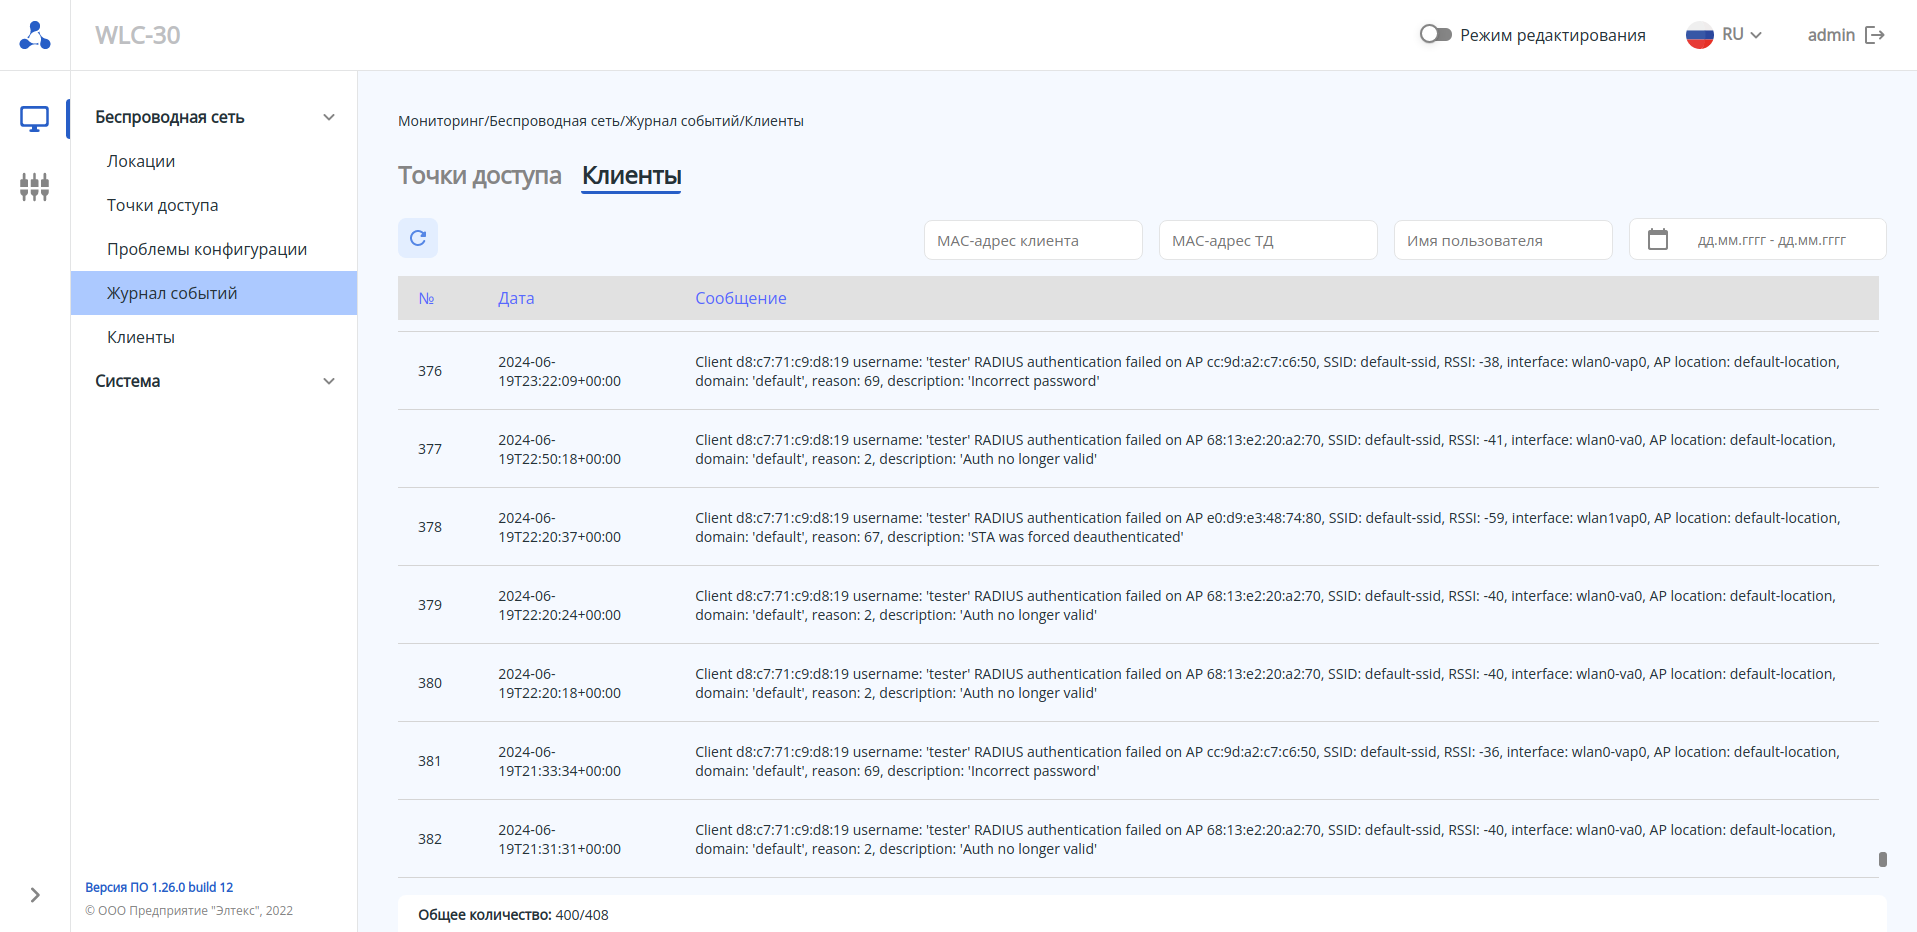
Task: Open Локации in the sidebar
Action: pos(141,161)
